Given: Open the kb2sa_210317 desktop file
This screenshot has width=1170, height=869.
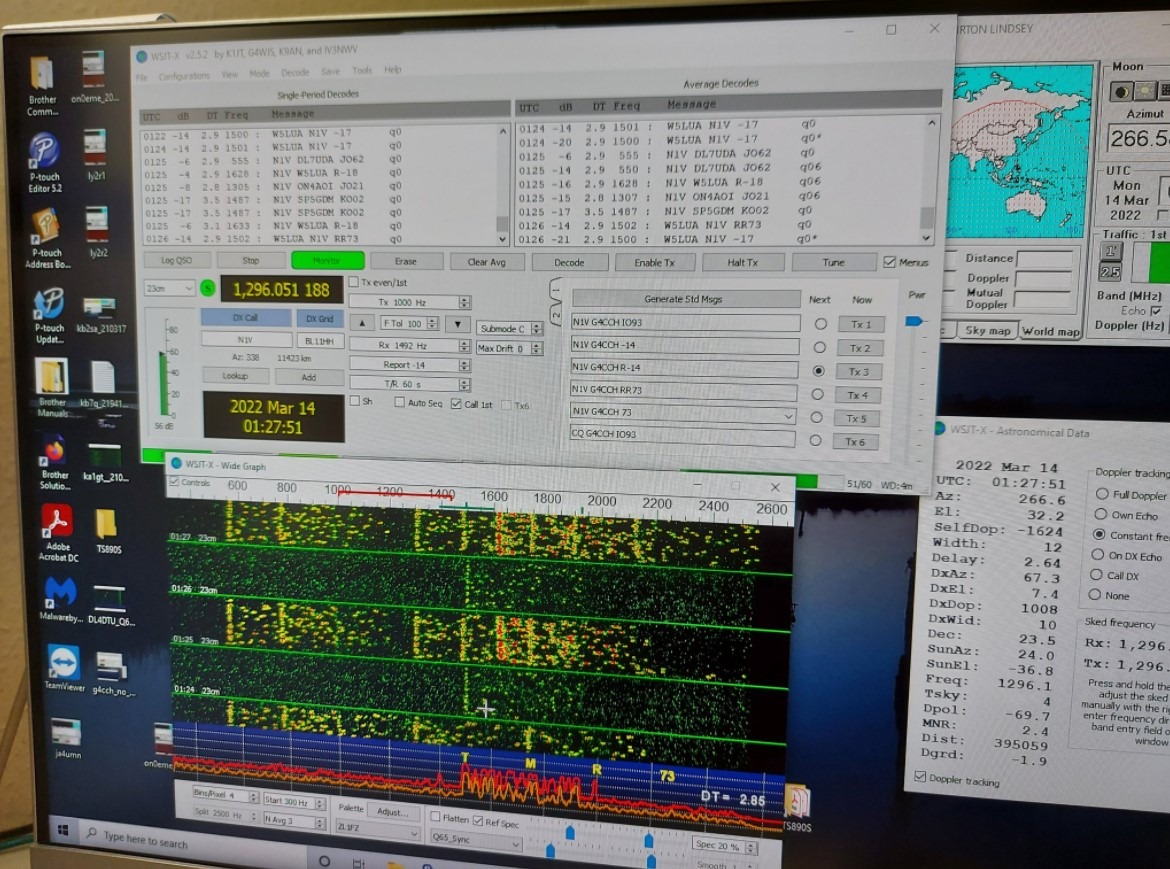Looking at the screenshot, I should [x=101, y=315].
